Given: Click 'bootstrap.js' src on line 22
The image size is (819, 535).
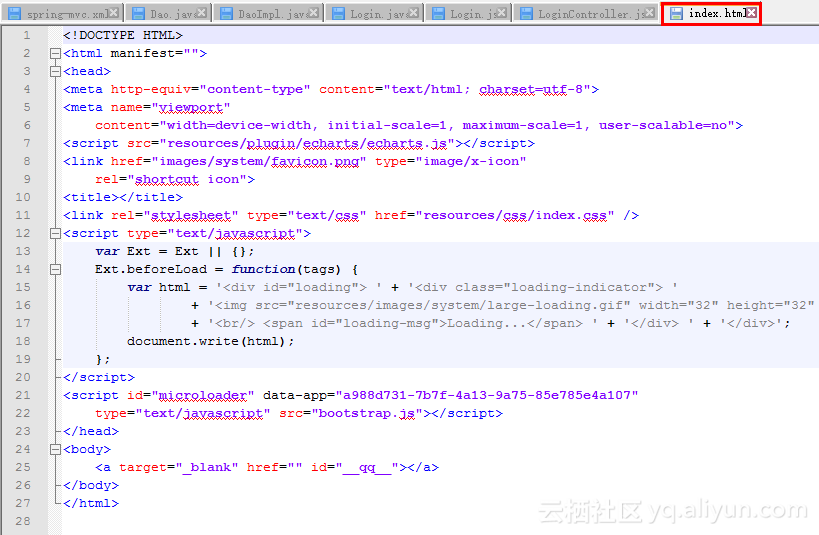Looking at the screenshot, I should pyautogui.click(x=367, y=413).
